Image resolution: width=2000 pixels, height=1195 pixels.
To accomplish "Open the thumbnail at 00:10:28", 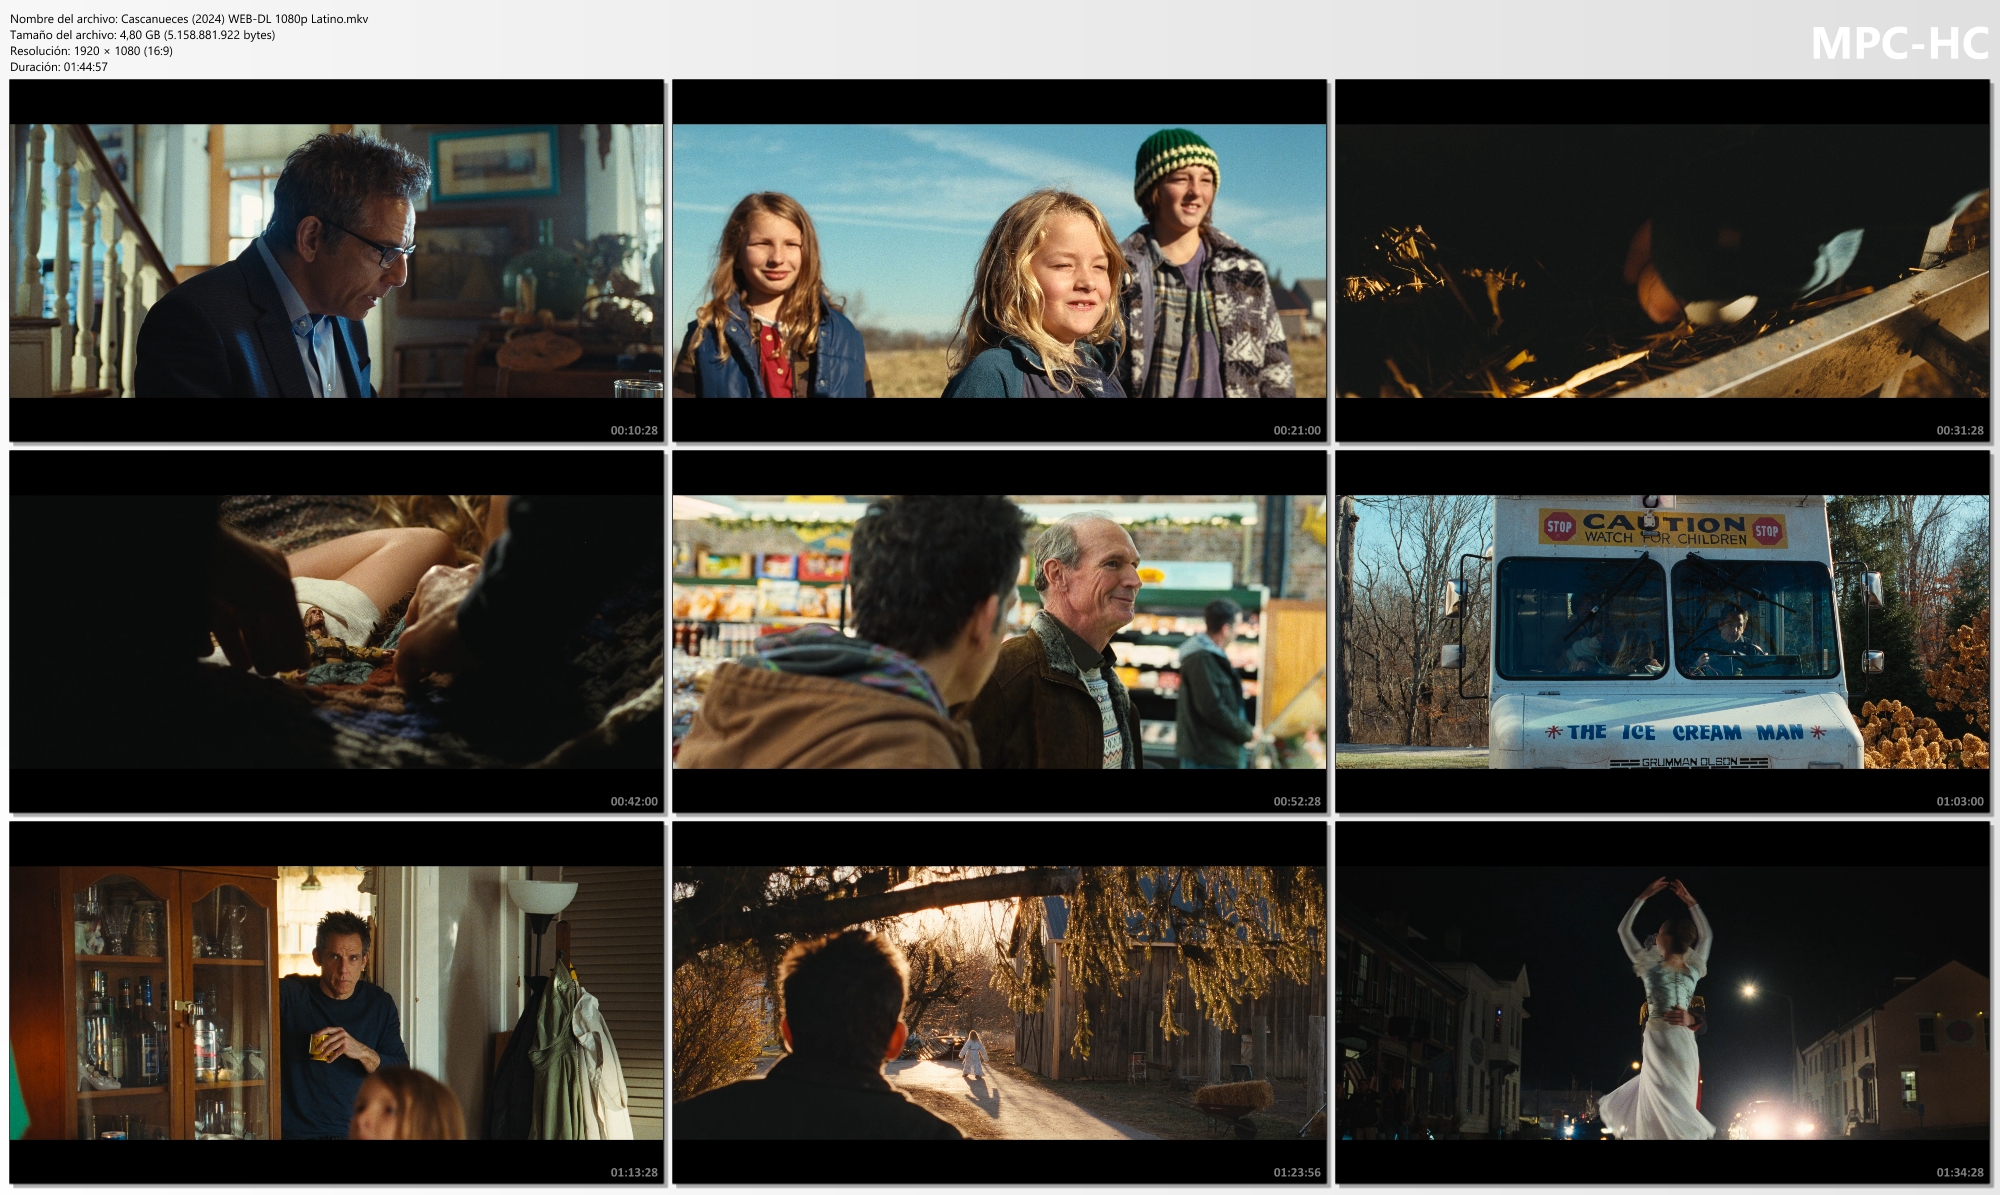I will [336, 260].
